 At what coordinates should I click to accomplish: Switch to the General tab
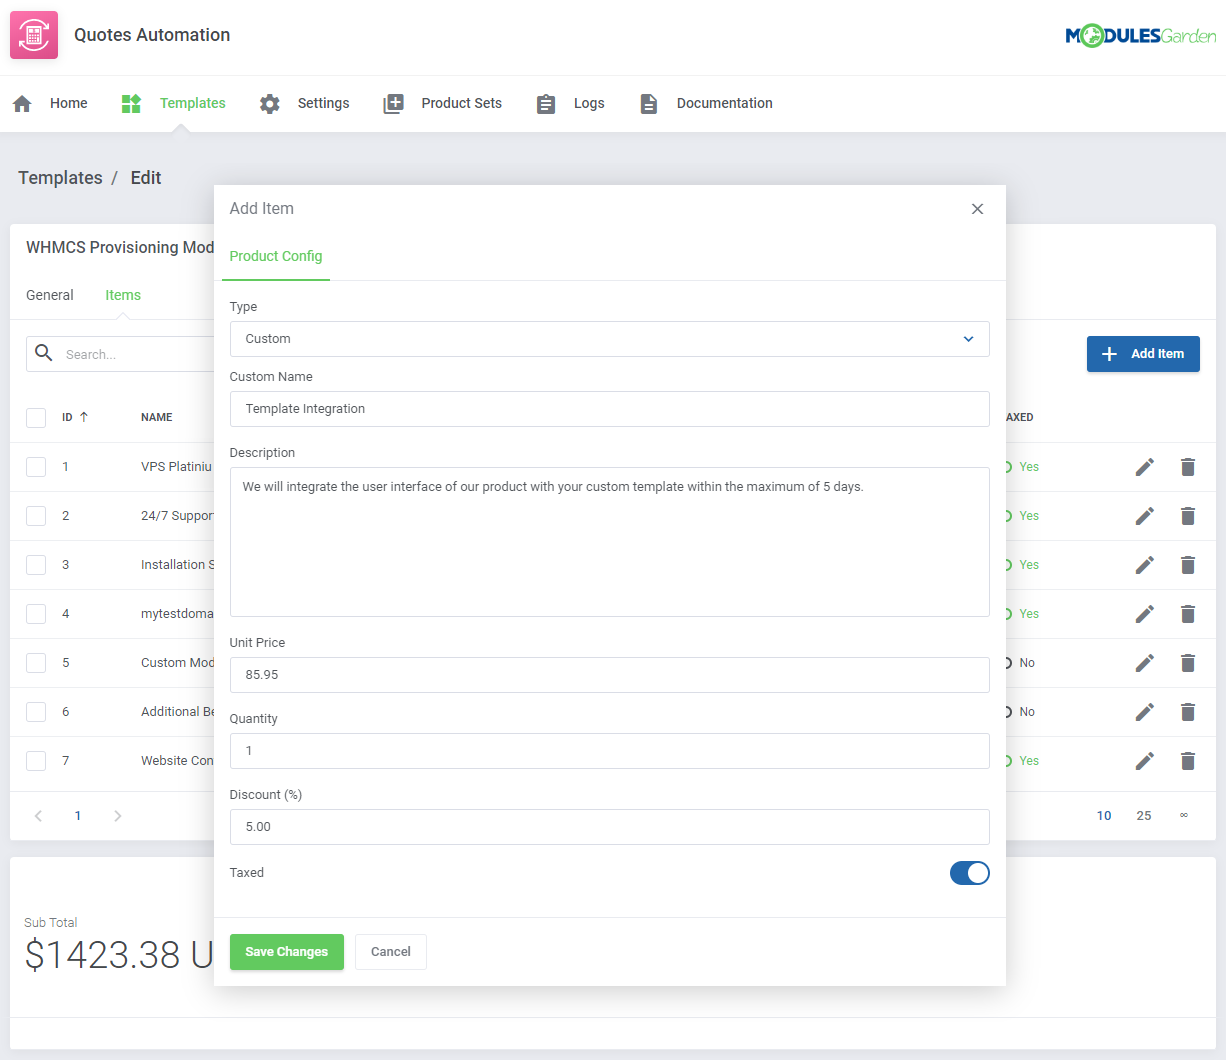pyautogui.click(x=50, y=295)
